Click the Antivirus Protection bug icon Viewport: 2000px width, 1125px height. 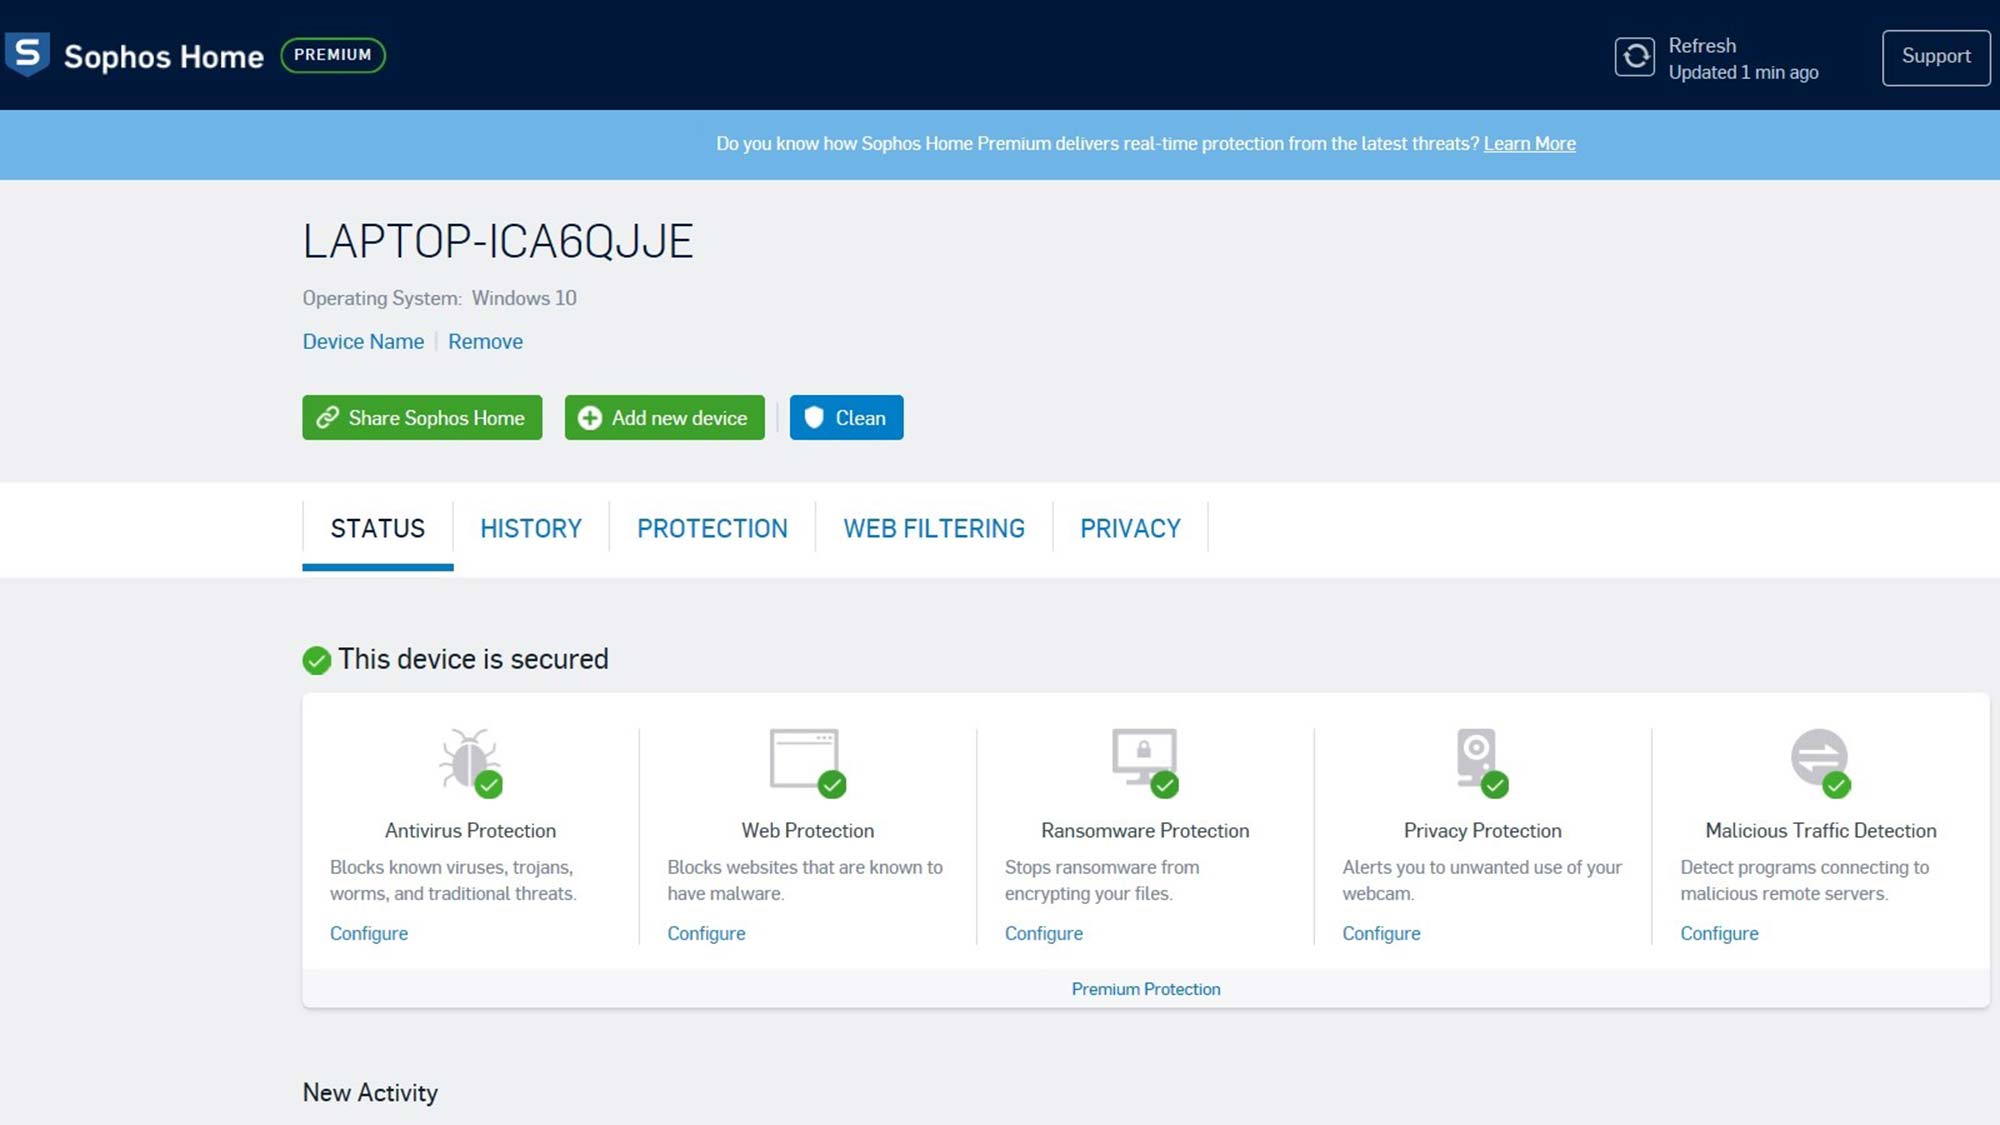(x=470, y=762)
